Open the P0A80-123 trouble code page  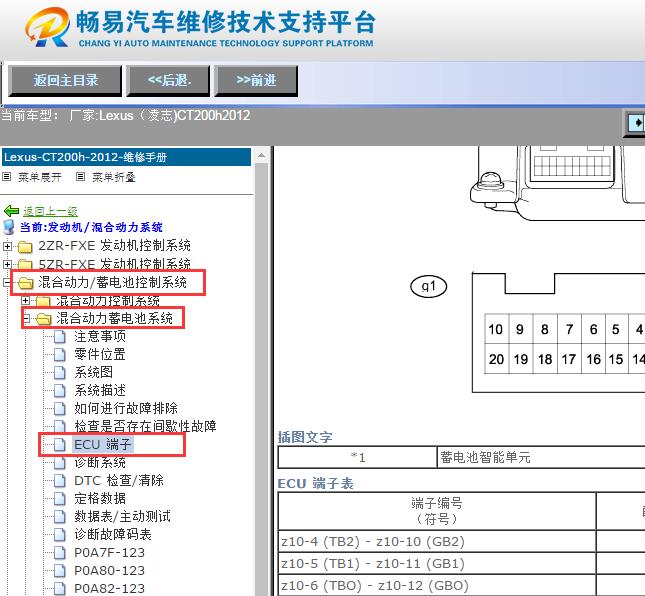(x=109, y=571)
